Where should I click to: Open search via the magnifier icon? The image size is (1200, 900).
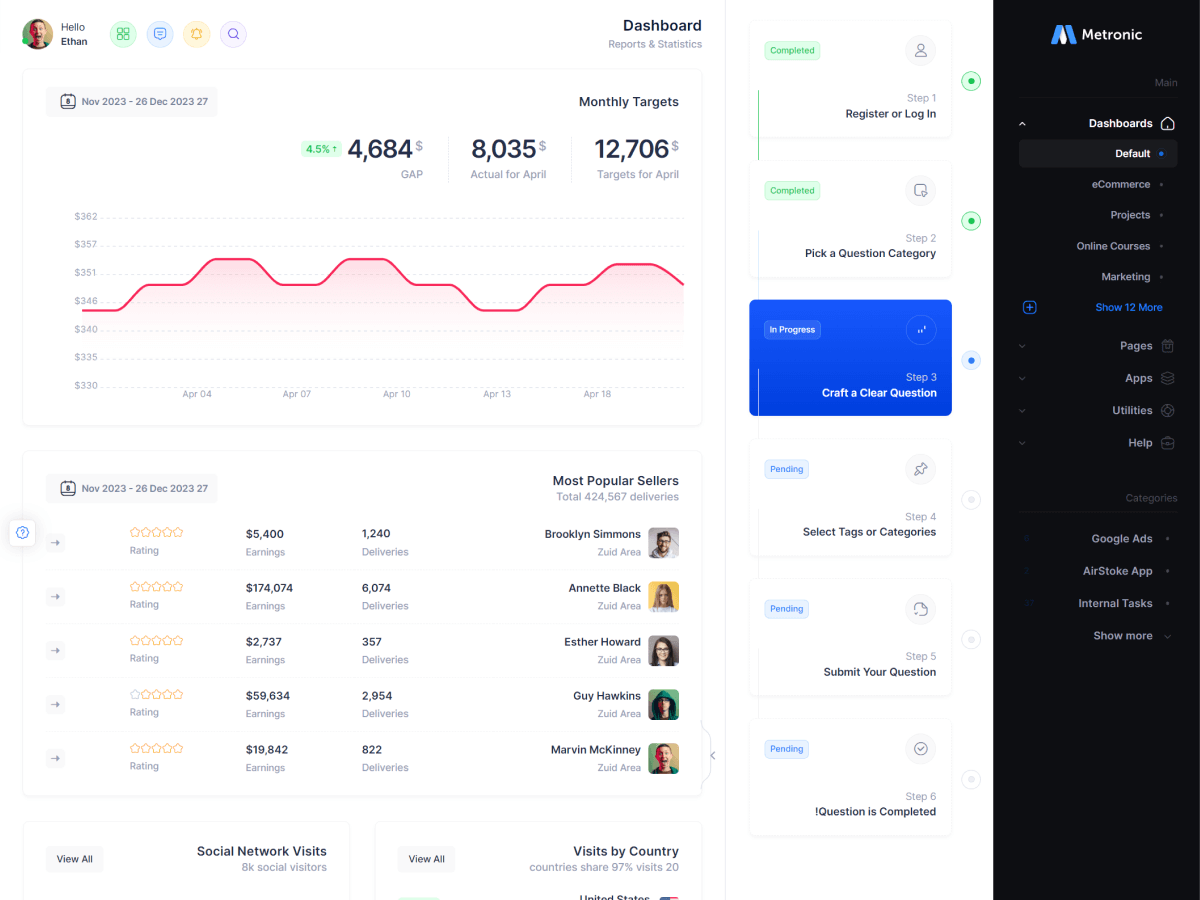[x=233, y=34]
